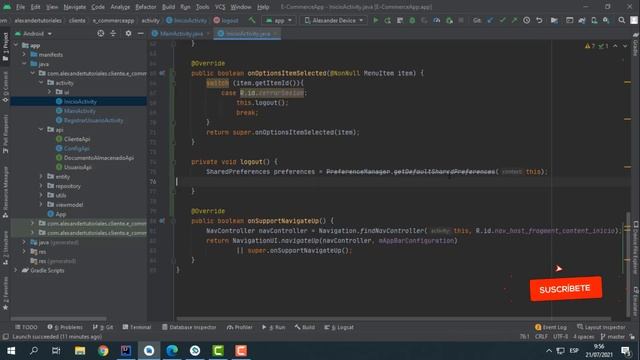Open the File menu

click(20, 7)
